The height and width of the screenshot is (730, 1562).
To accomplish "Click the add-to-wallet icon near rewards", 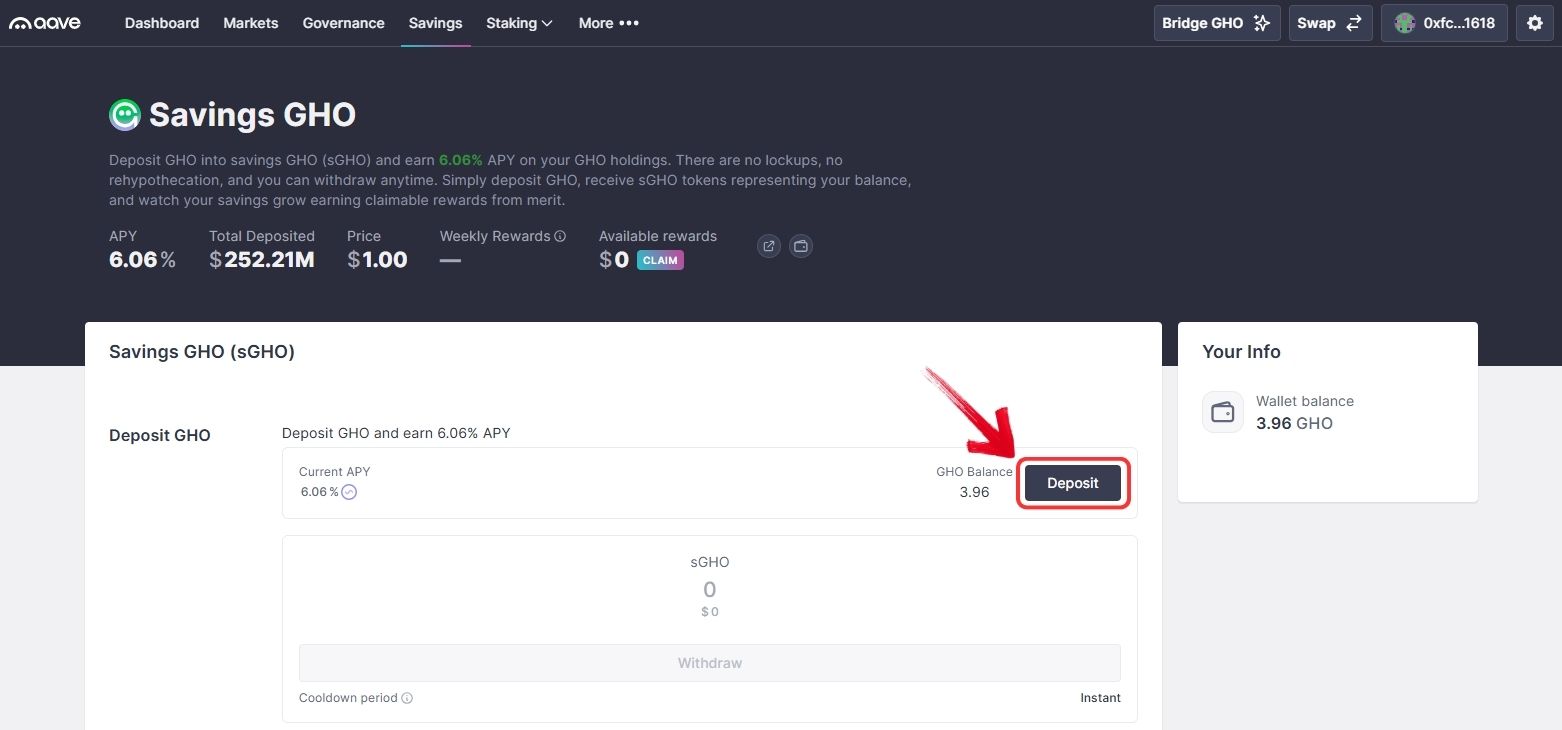I will tap(801, 246).
